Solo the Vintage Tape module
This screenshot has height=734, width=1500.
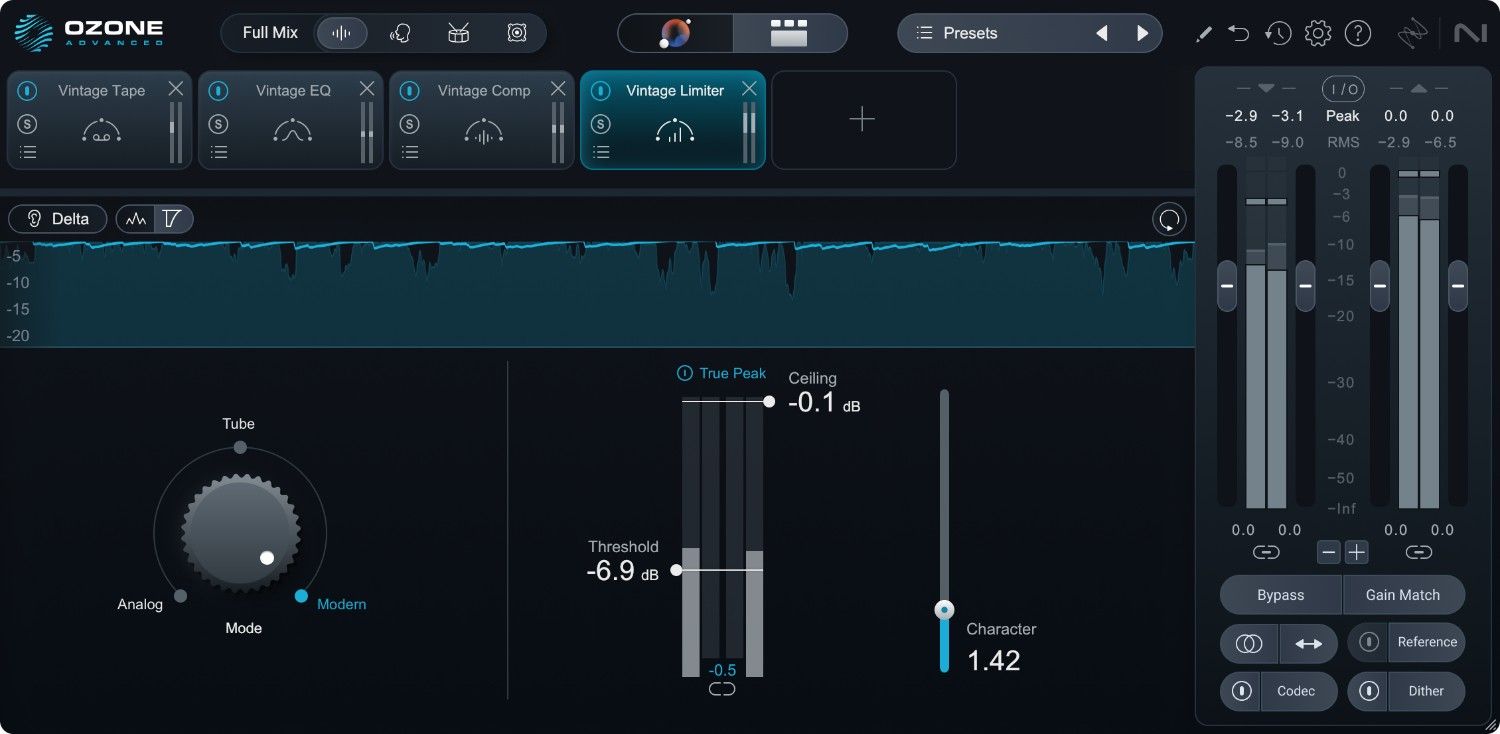27,123
